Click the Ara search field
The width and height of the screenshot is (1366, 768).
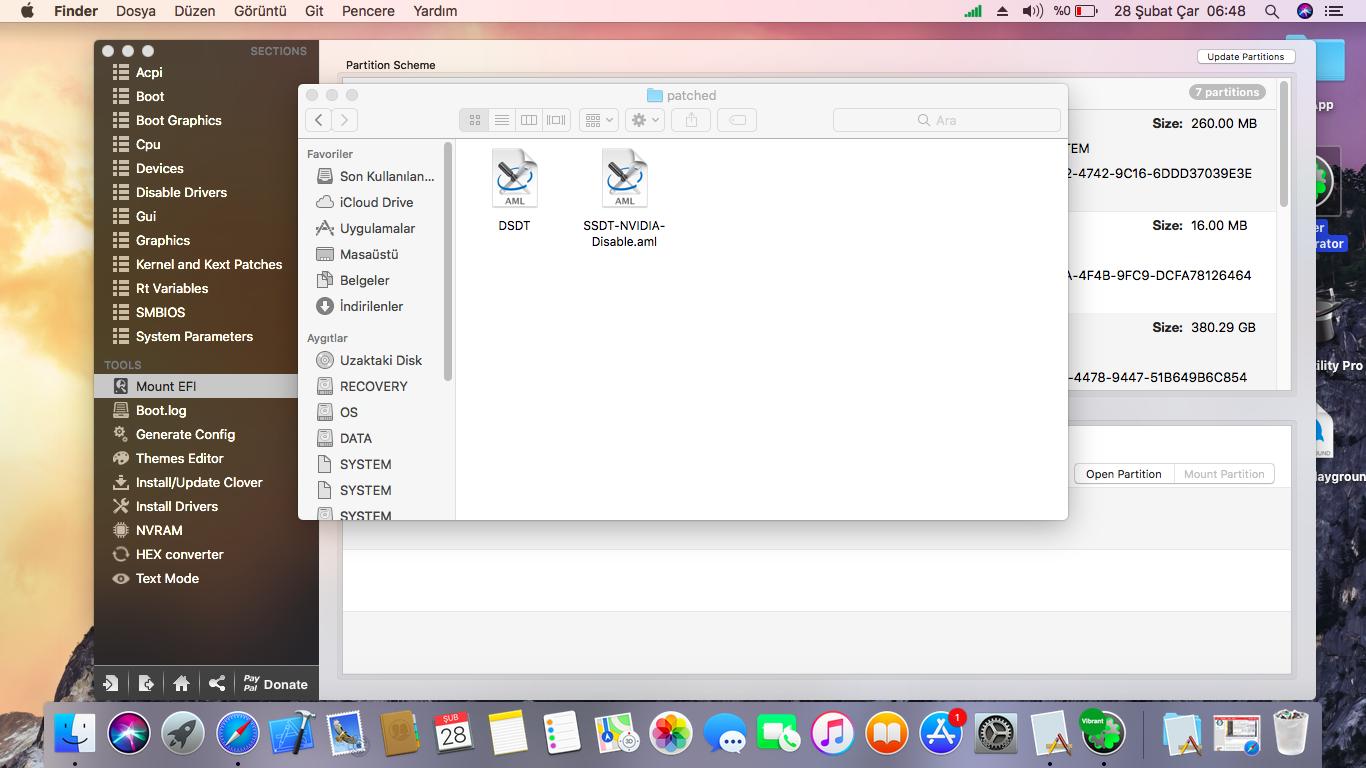[x=946, y=120]
